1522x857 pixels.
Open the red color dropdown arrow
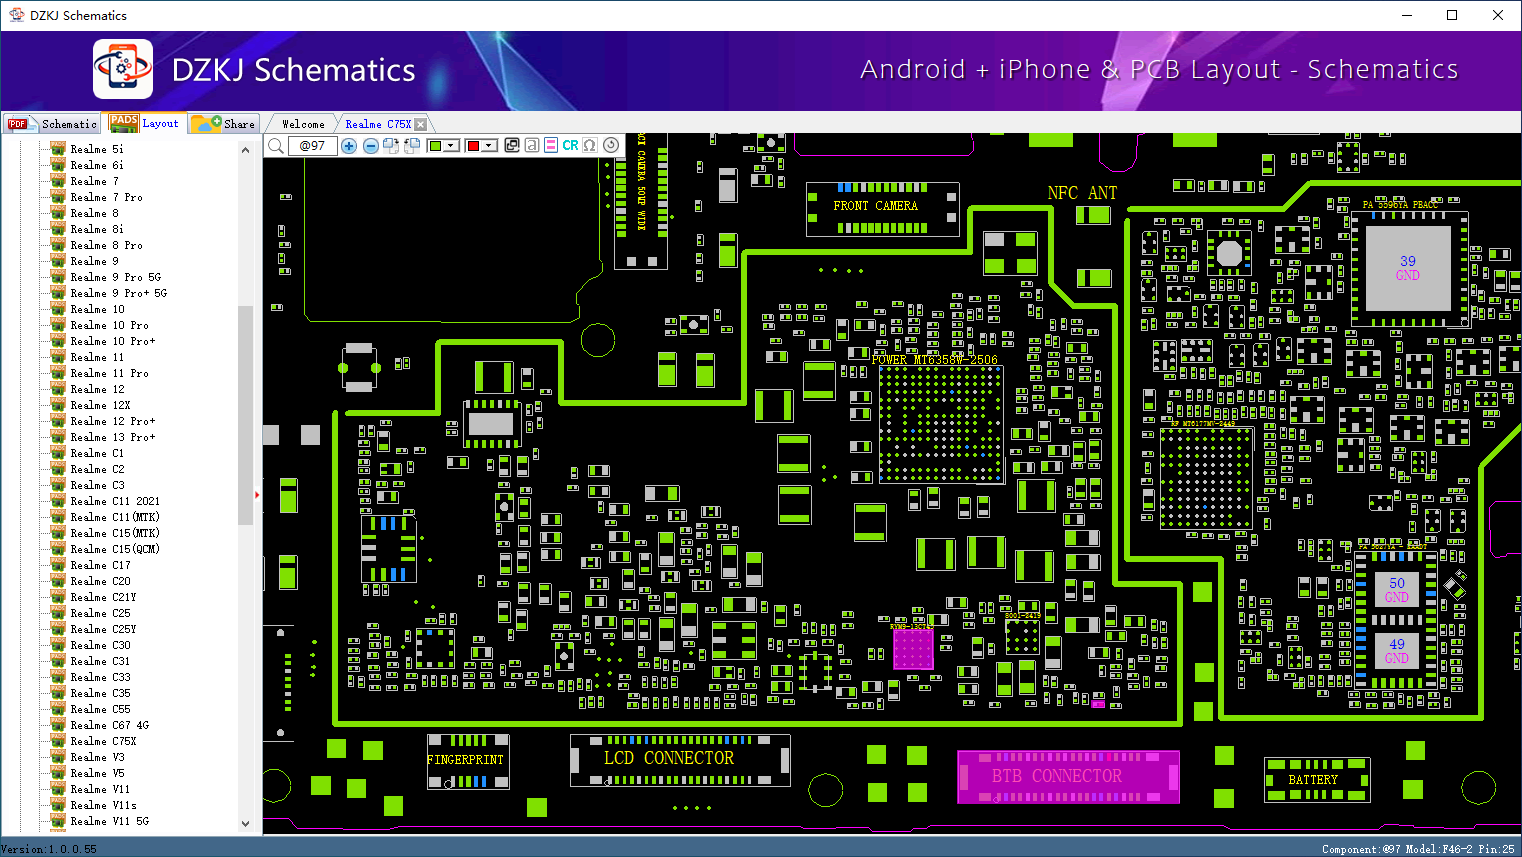tap(489, 146)
